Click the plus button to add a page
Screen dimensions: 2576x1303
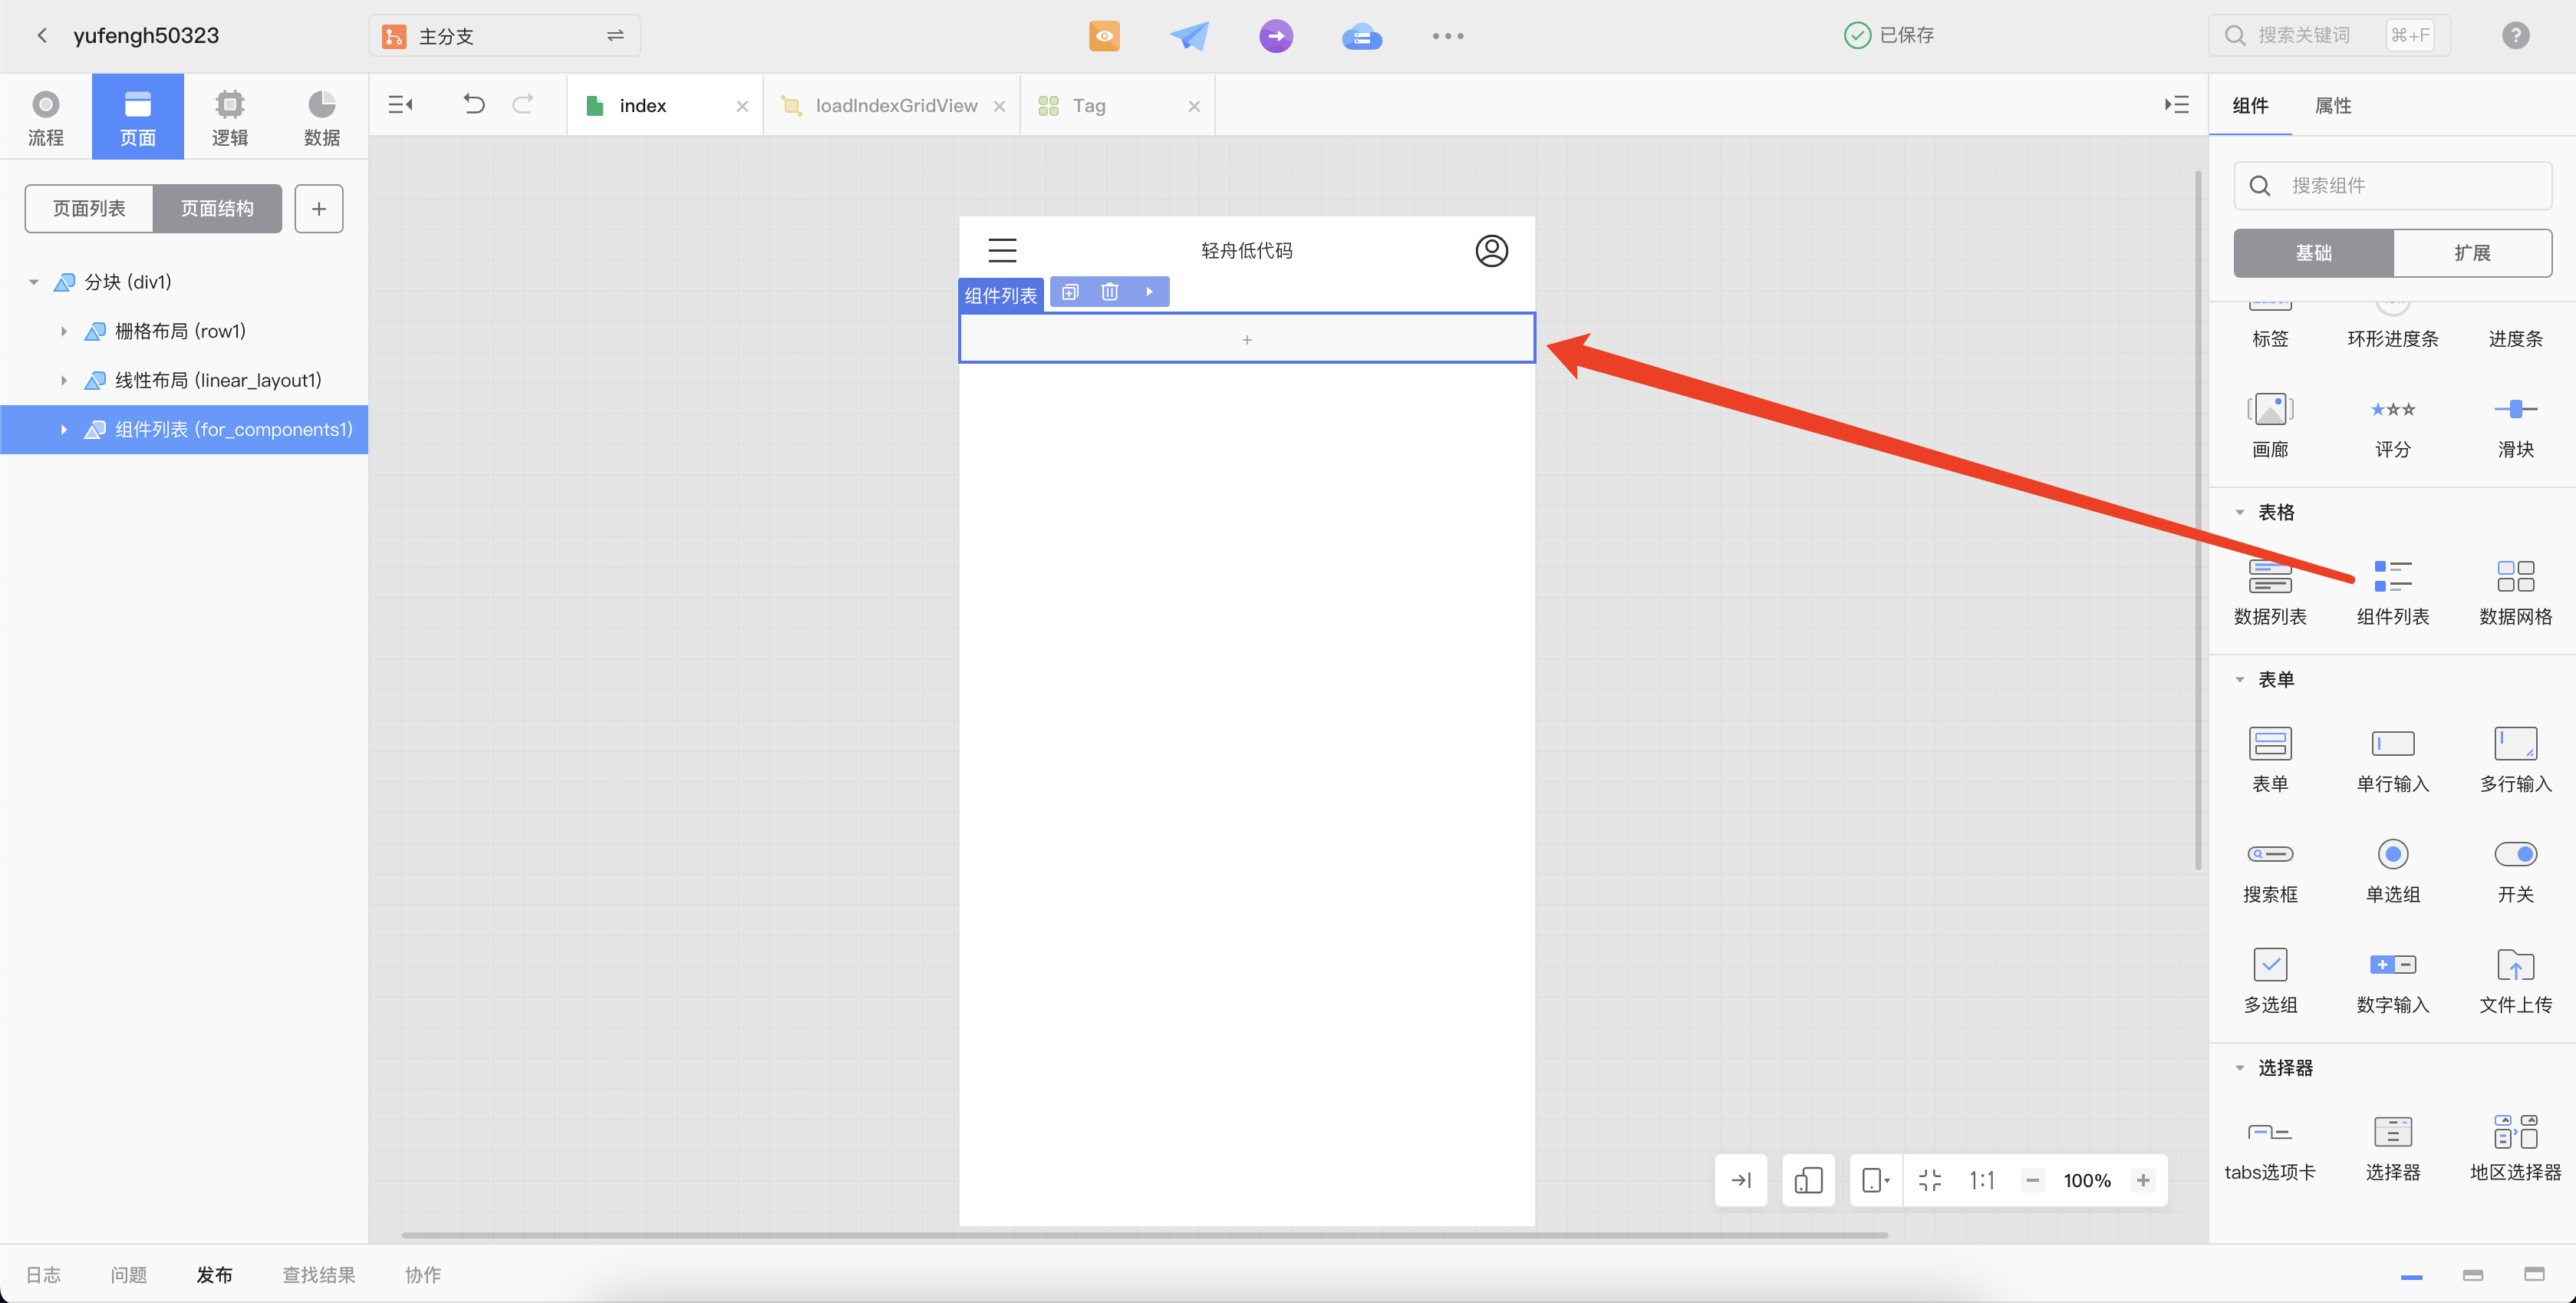click(x=319, y=208)
